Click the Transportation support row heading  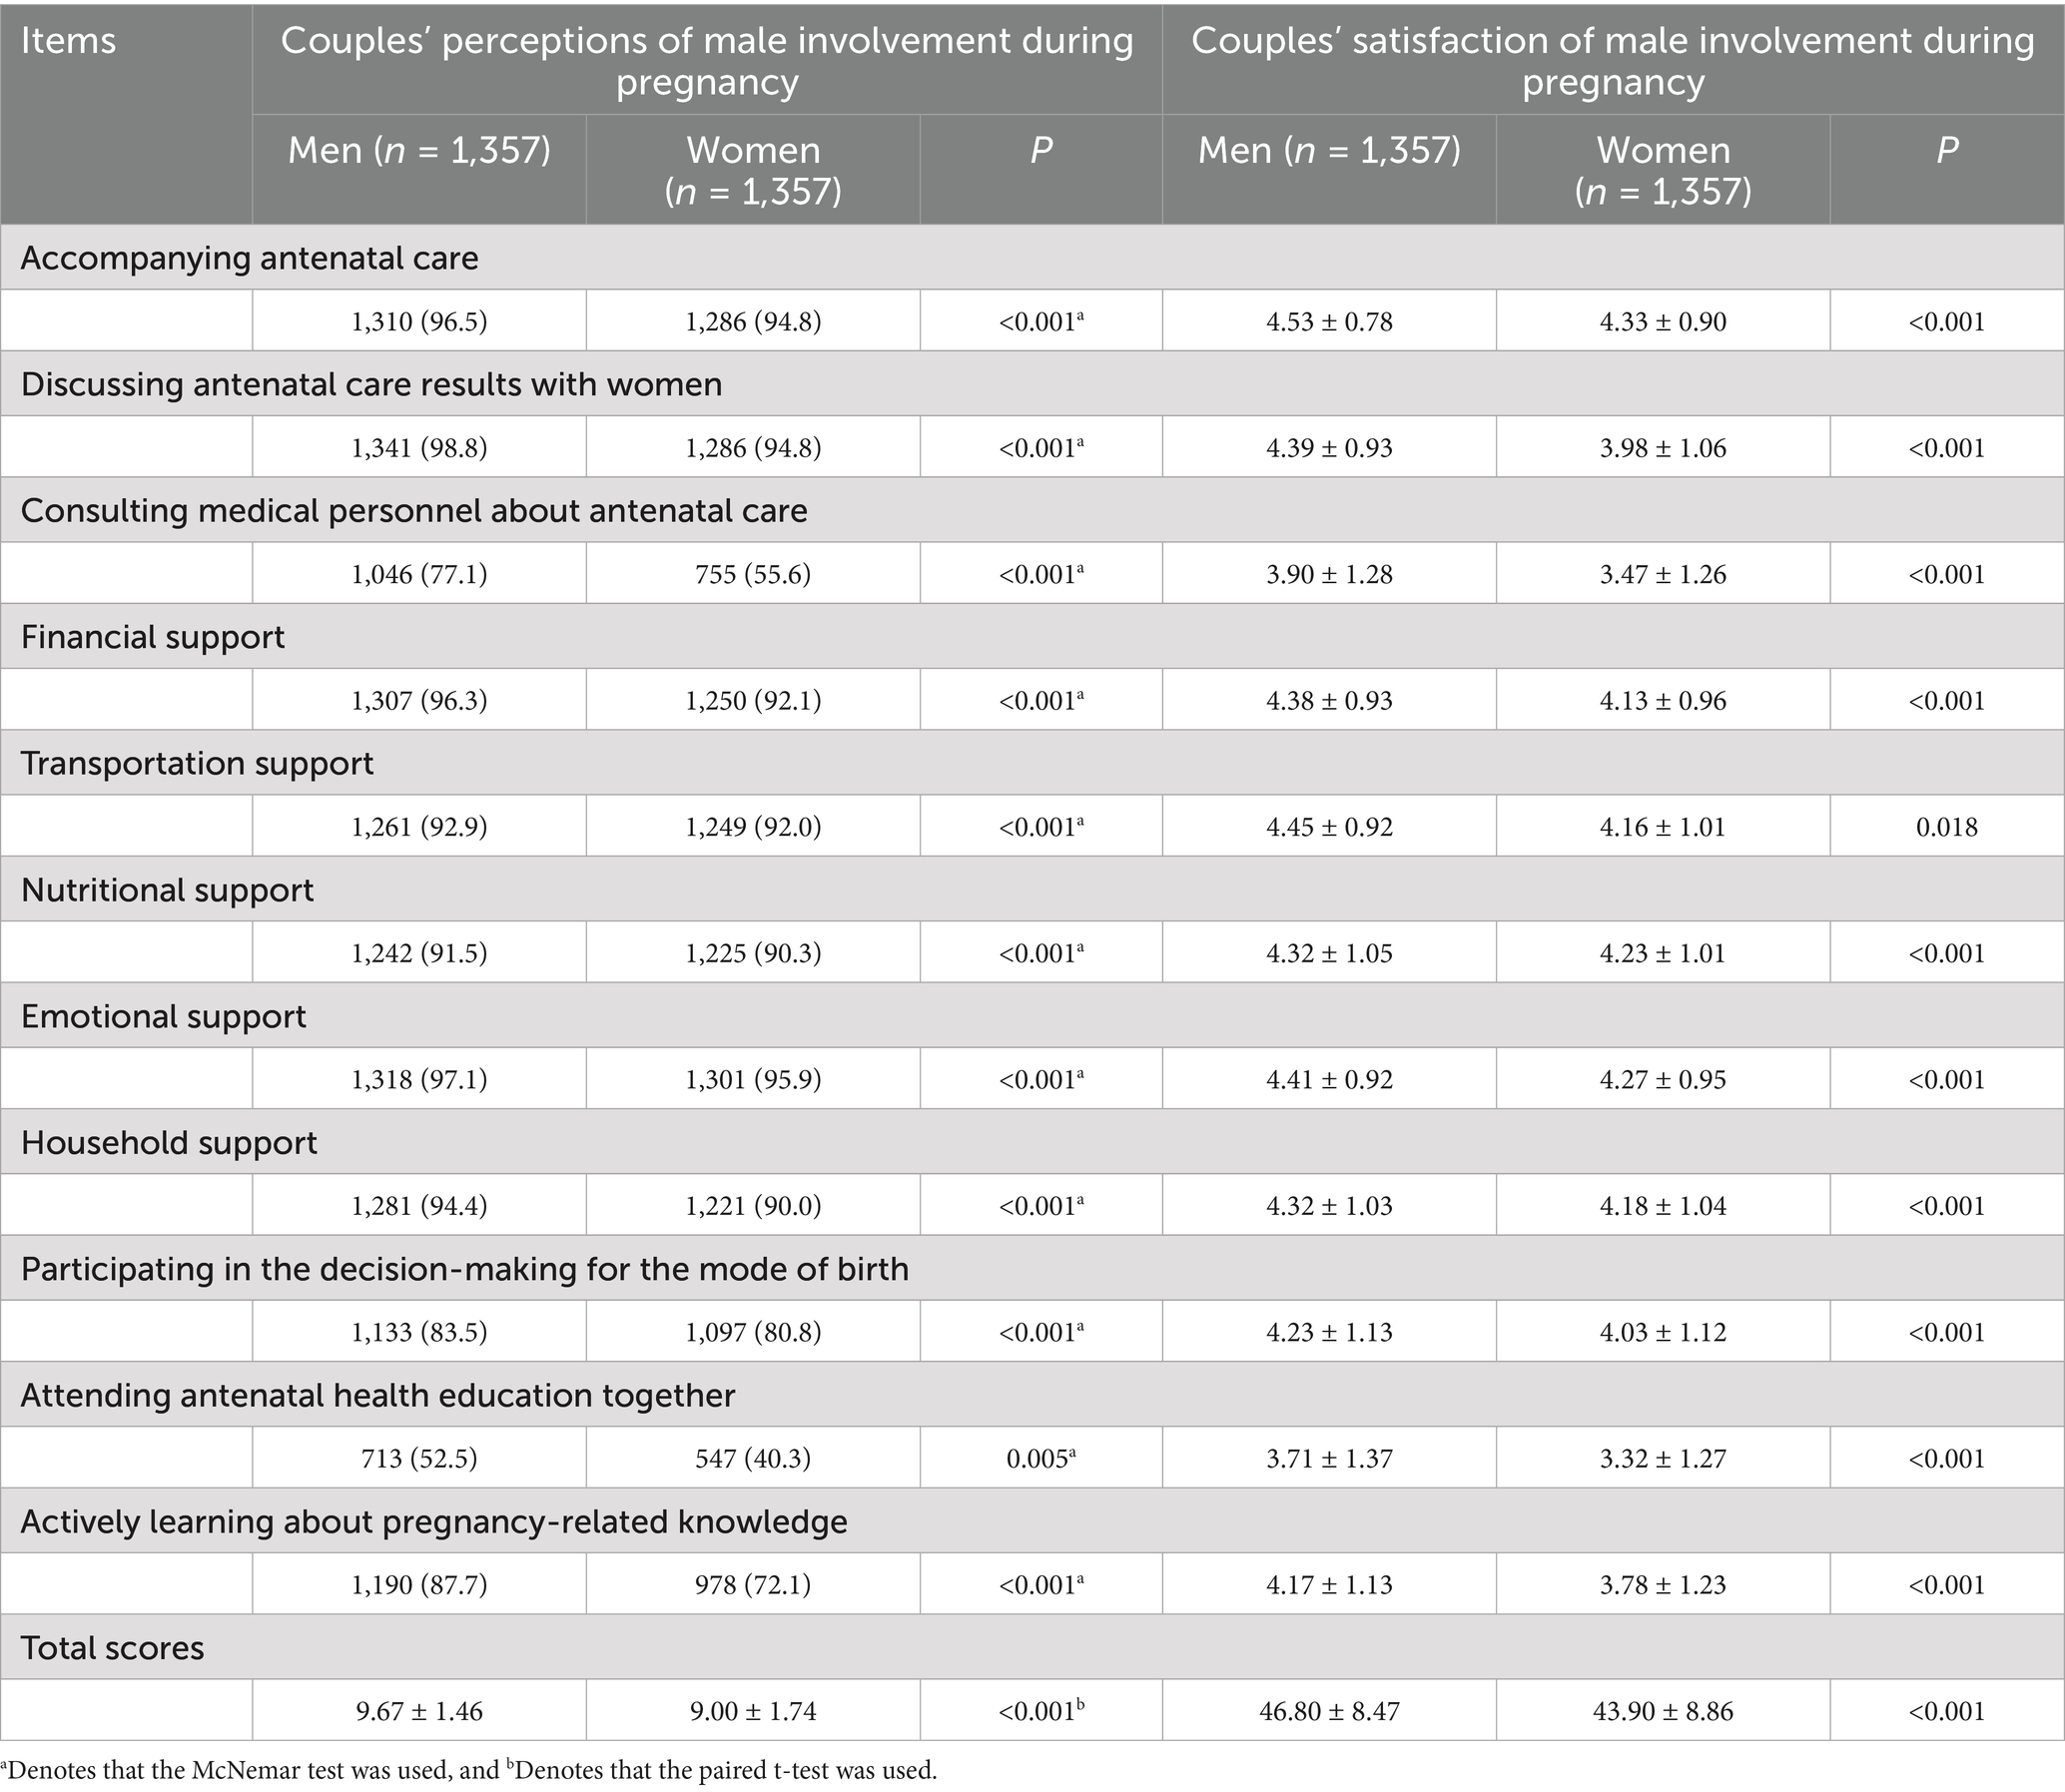[197, 764]
